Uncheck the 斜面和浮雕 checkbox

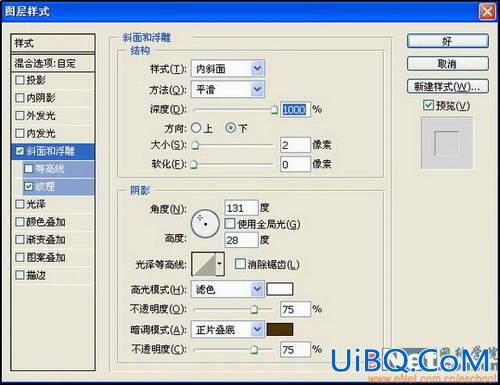[x=20, y=151]
